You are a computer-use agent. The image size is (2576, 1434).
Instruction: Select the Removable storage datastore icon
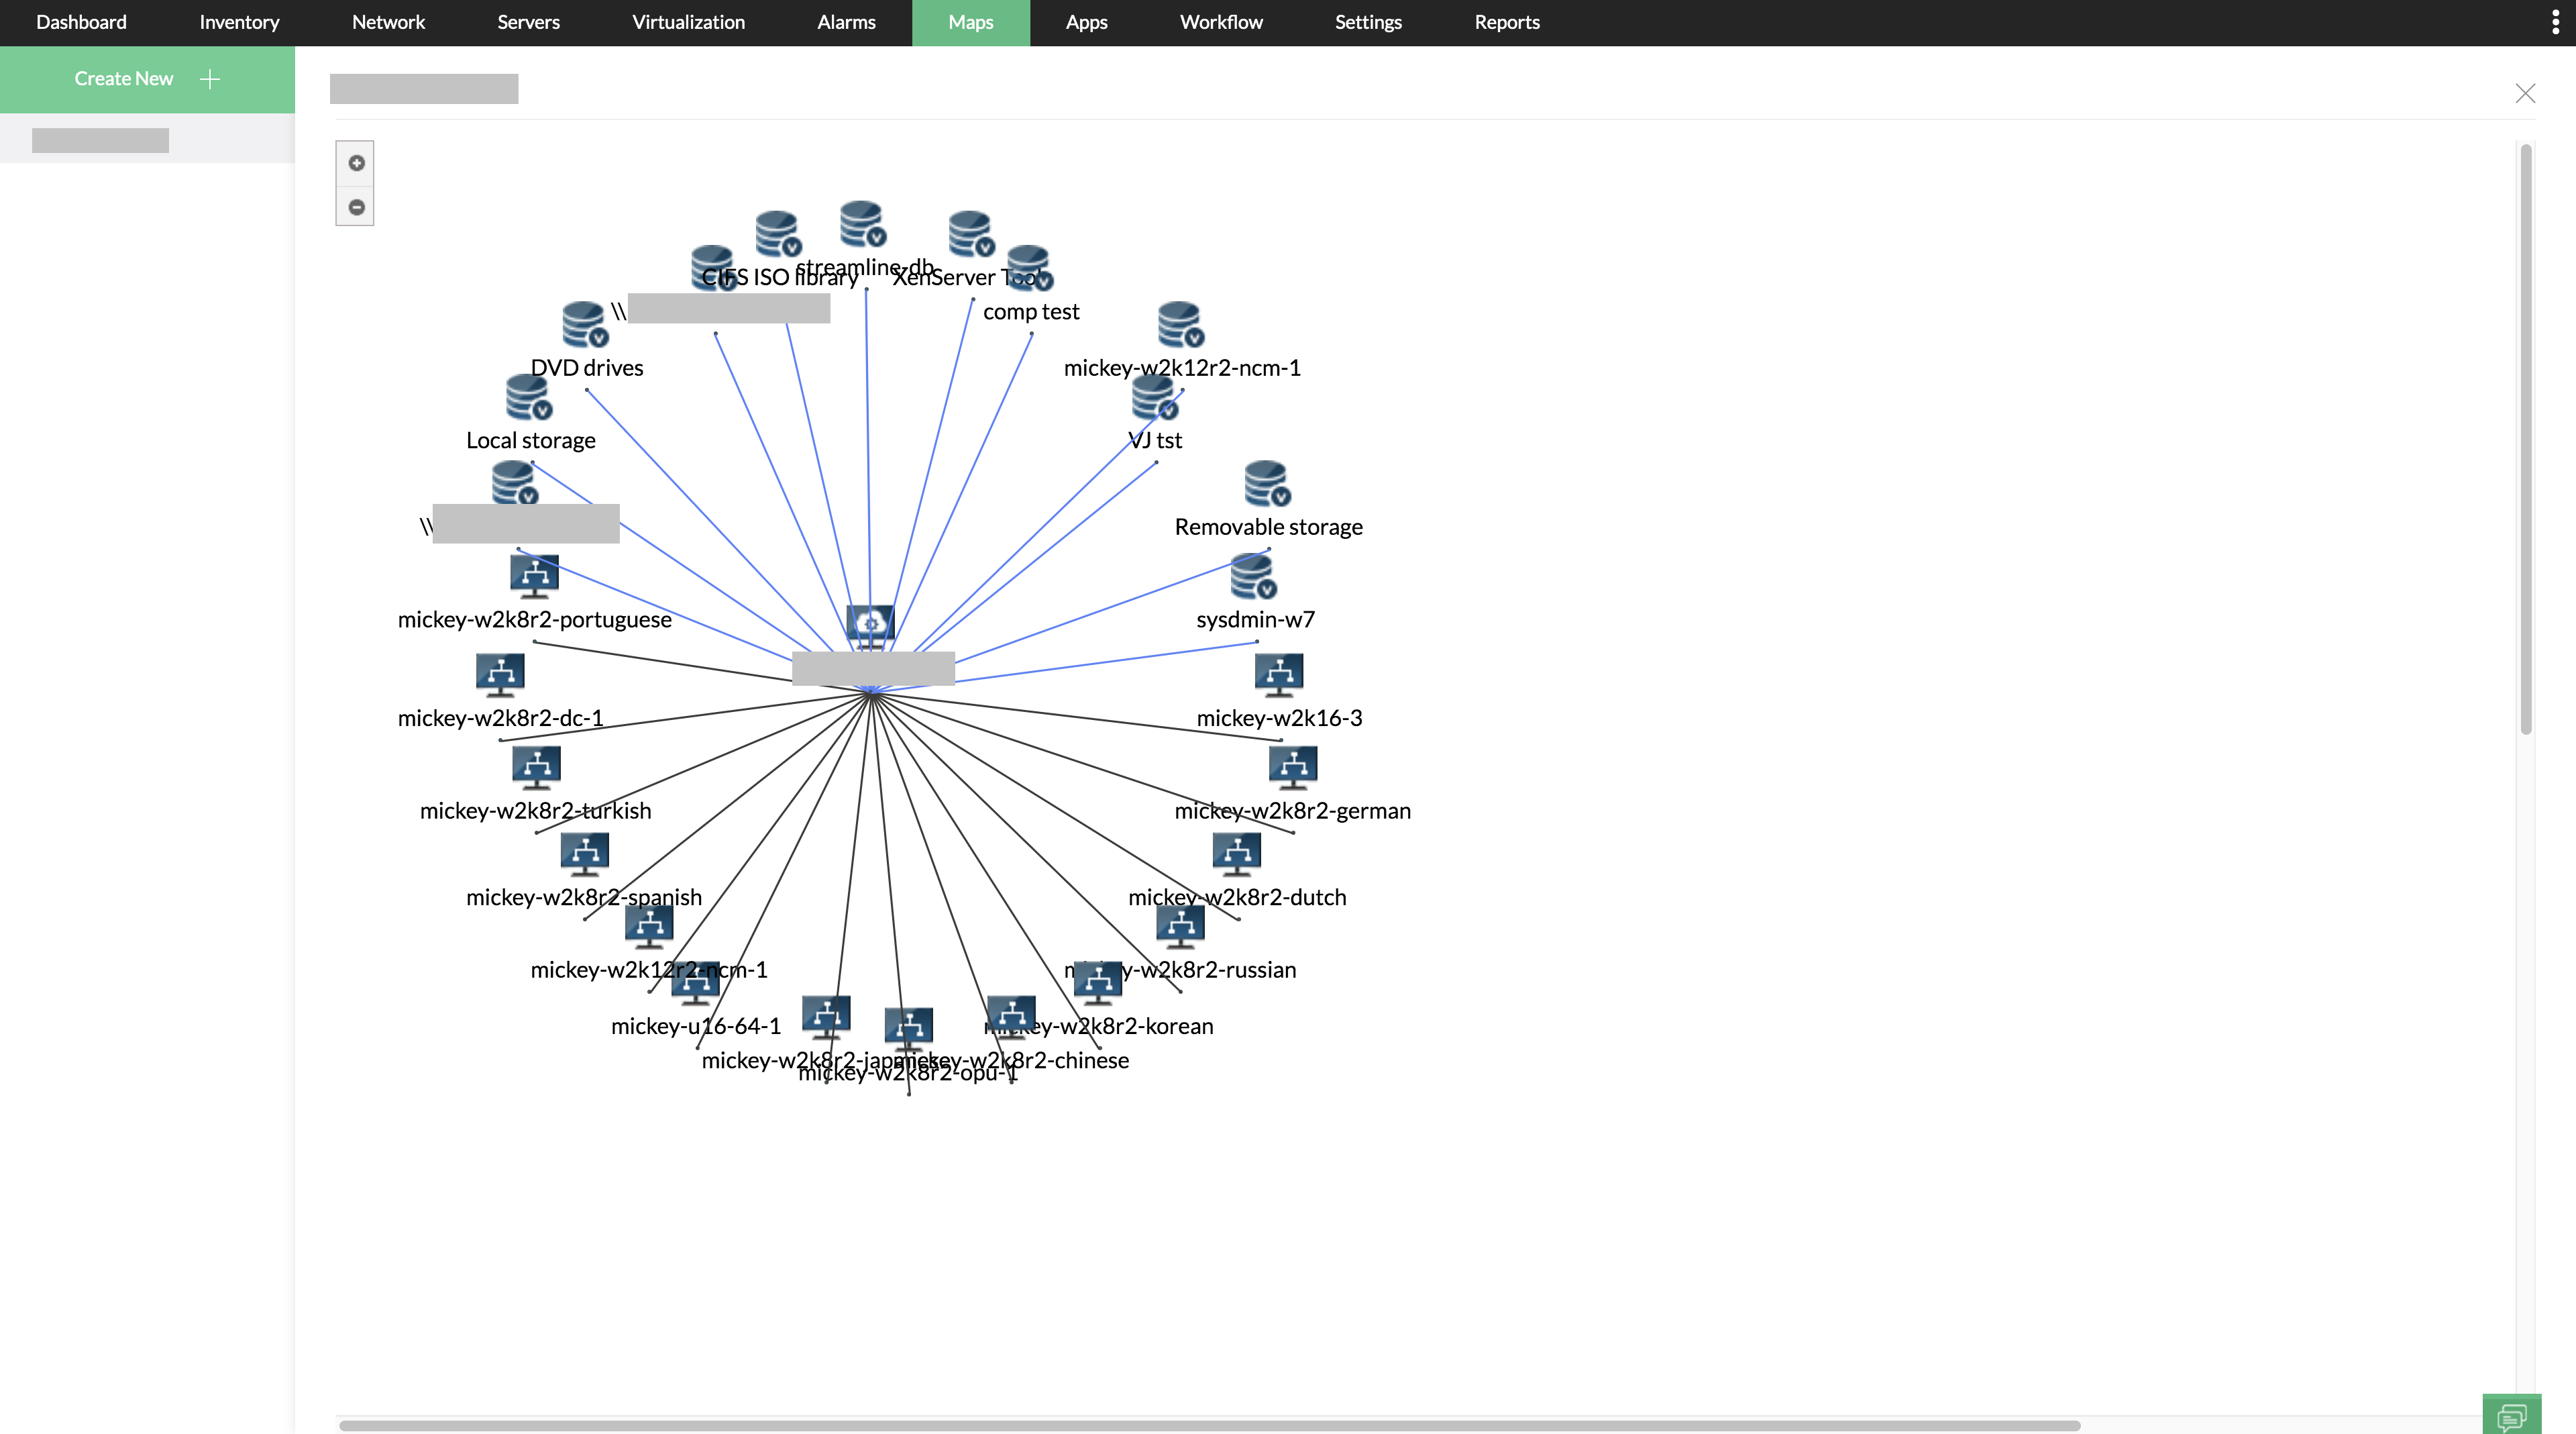[x=1267, y=484]
